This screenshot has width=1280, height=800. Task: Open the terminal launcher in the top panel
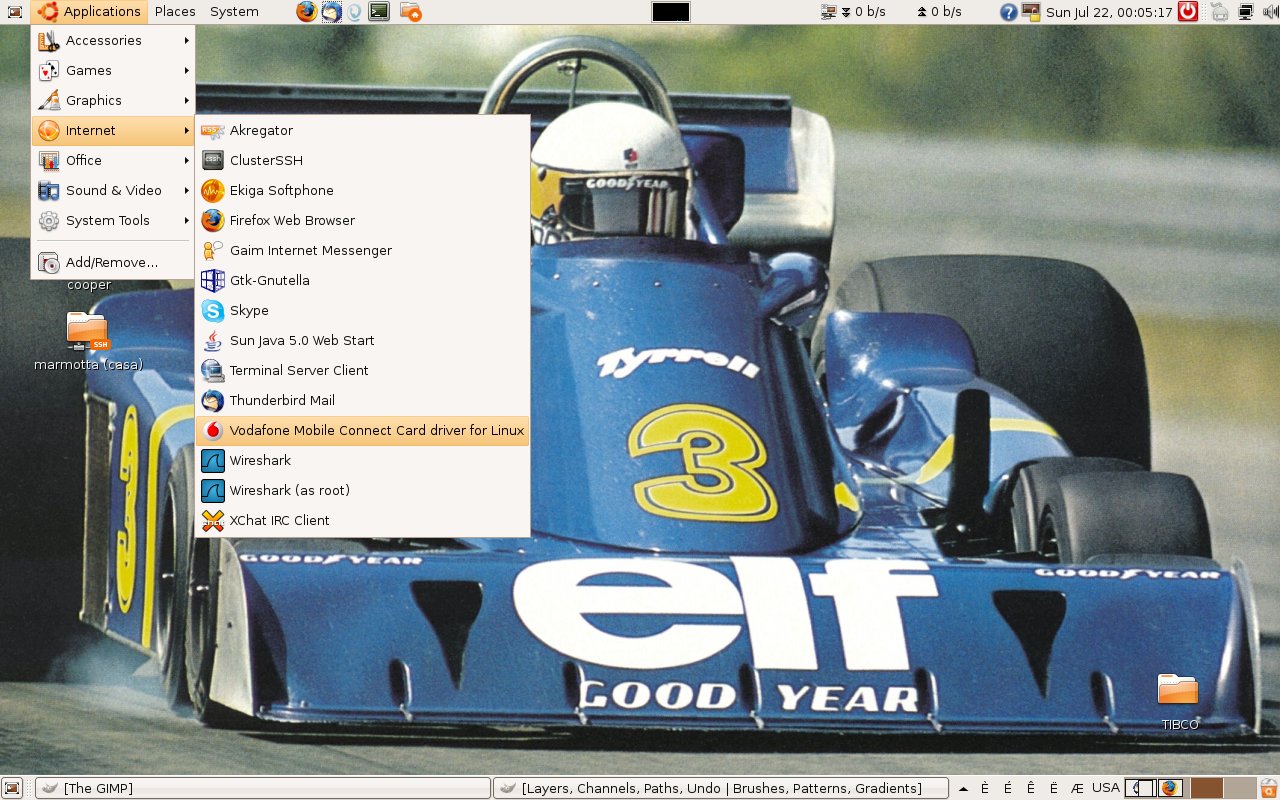pyautogui.click(x=379, y=12)
